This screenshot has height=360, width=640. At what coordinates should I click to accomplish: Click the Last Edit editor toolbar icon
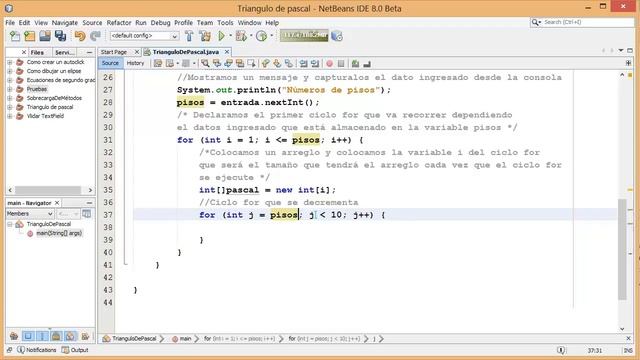(x=158, y=63)
